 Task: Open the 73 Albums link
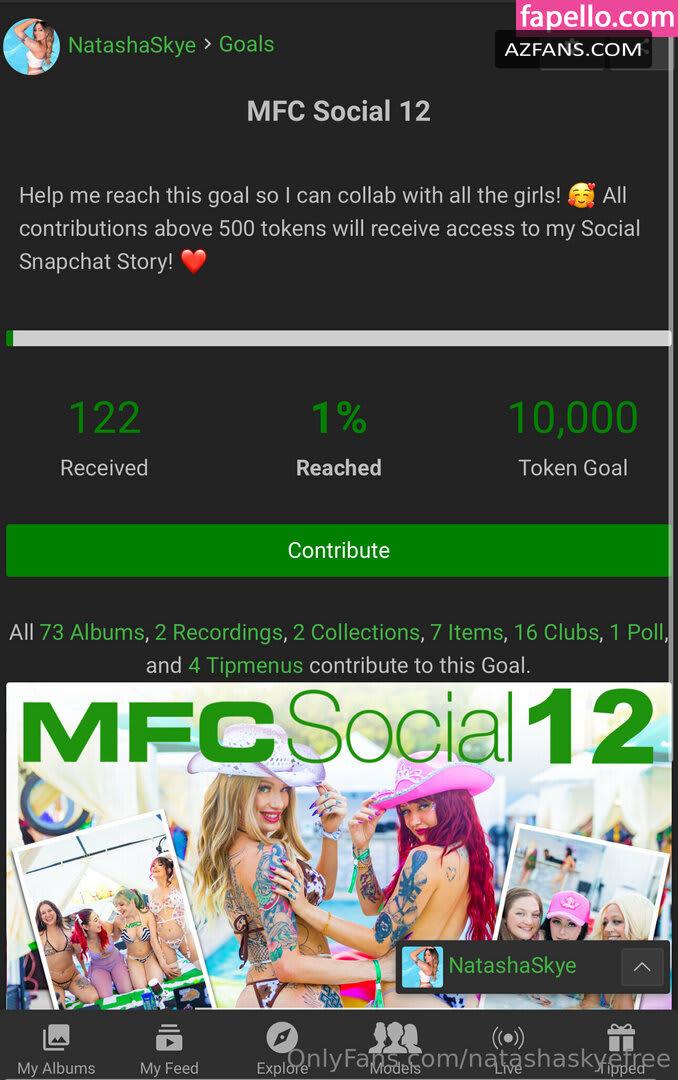tap(92, 632)
